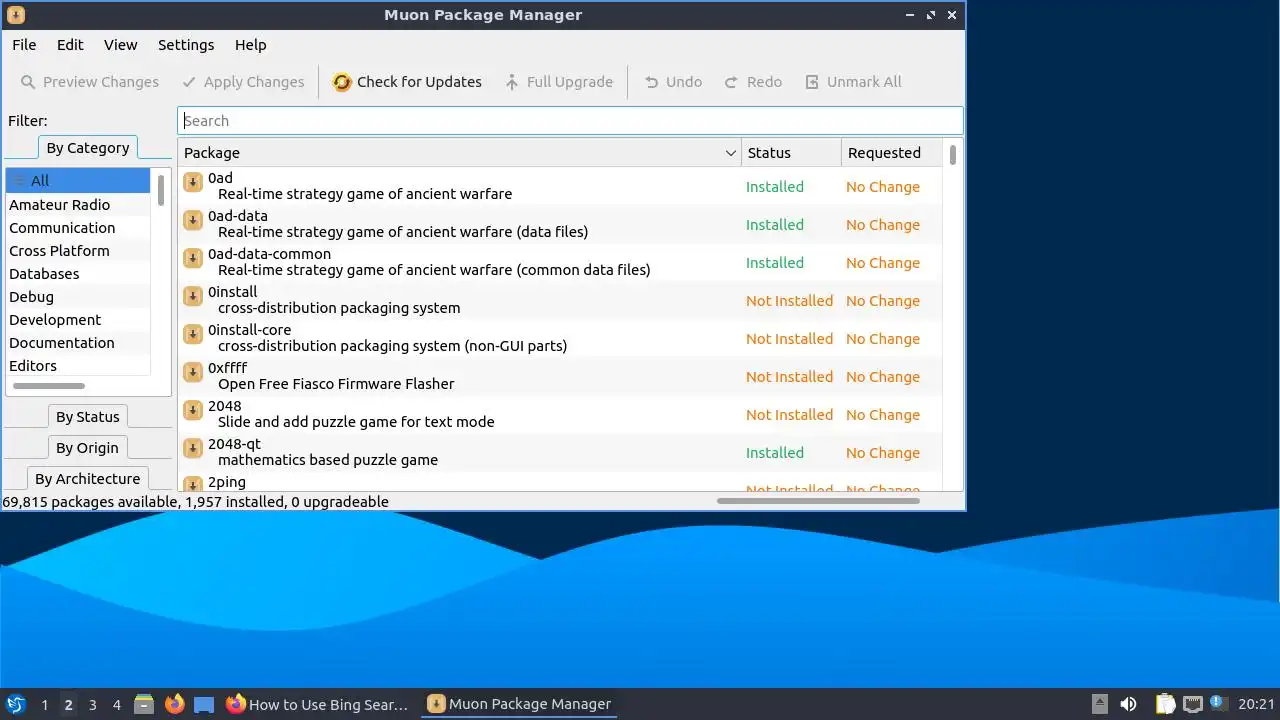1280x720 pixels.
Task: Click the package icon next to 0ad-data-common
Action: point(193,258)
